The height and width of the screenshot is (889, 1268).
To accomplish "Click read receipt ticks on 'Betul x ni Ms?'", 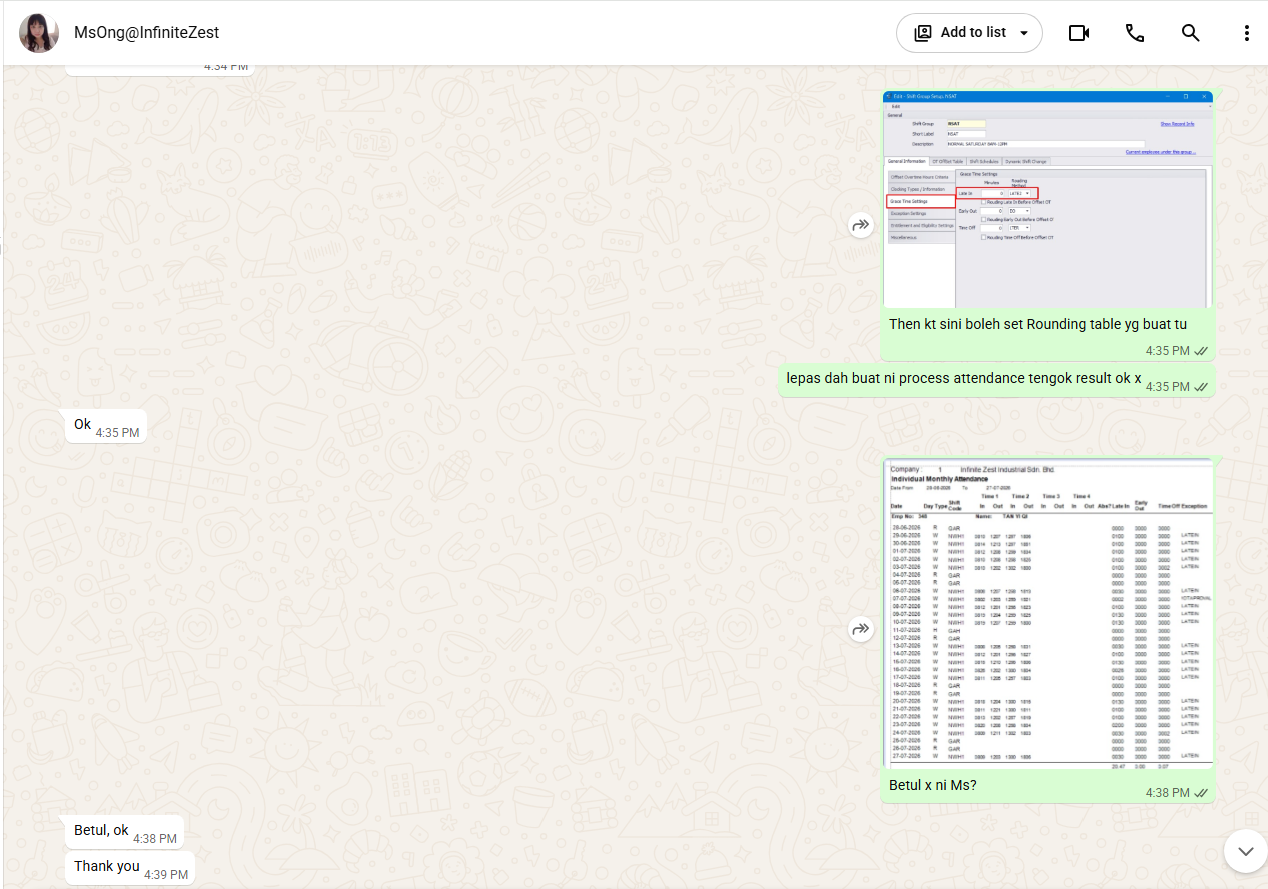I will 1201,793.
